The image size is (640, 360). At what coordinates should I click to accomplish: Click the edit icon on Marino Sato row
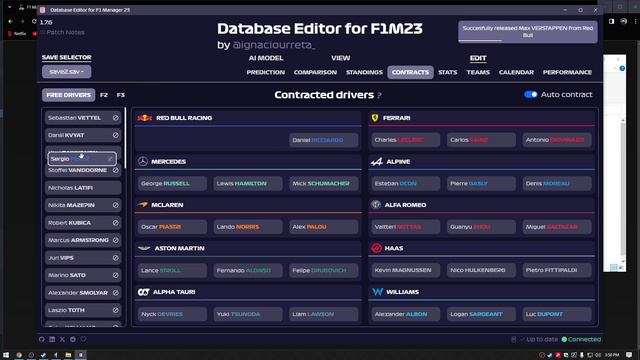pyautogui.click(x=116, y=275)
